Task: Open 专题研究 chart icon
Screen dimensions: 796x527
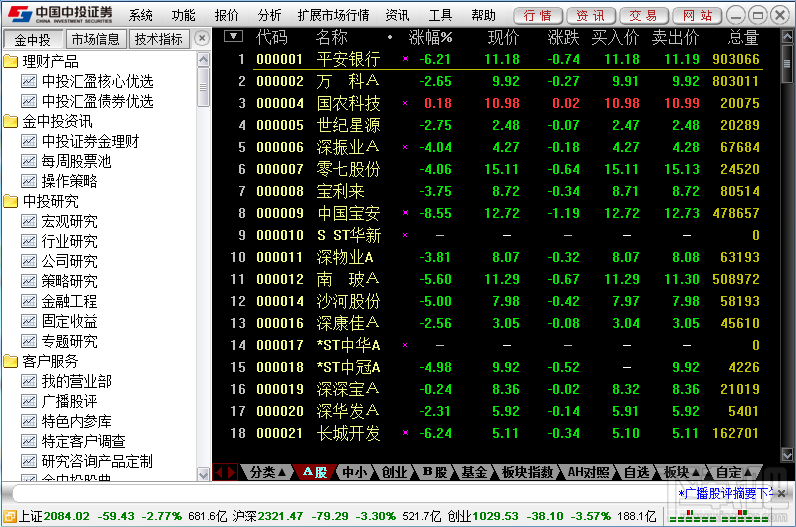Action: pos(29,341)
